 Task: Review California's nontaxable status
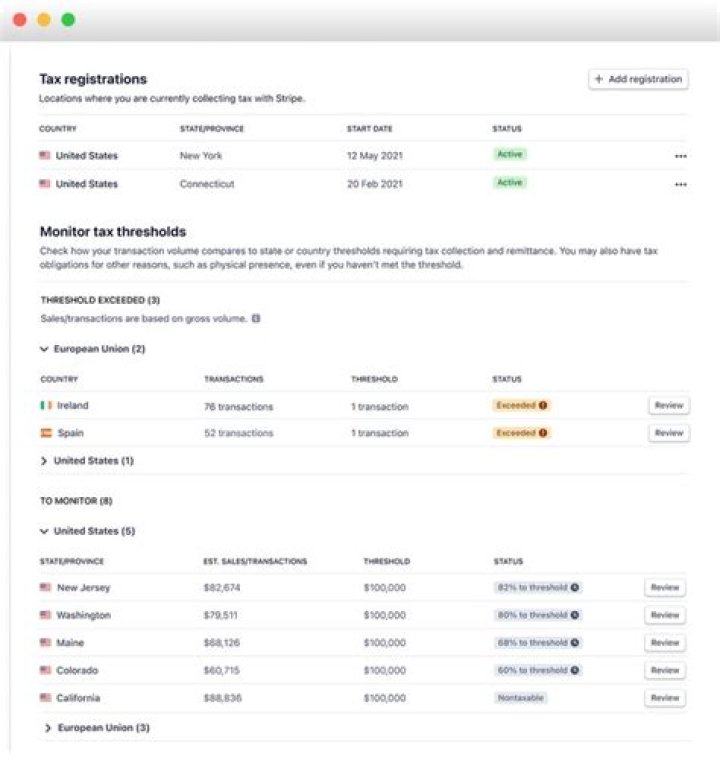tap(665, 698)
